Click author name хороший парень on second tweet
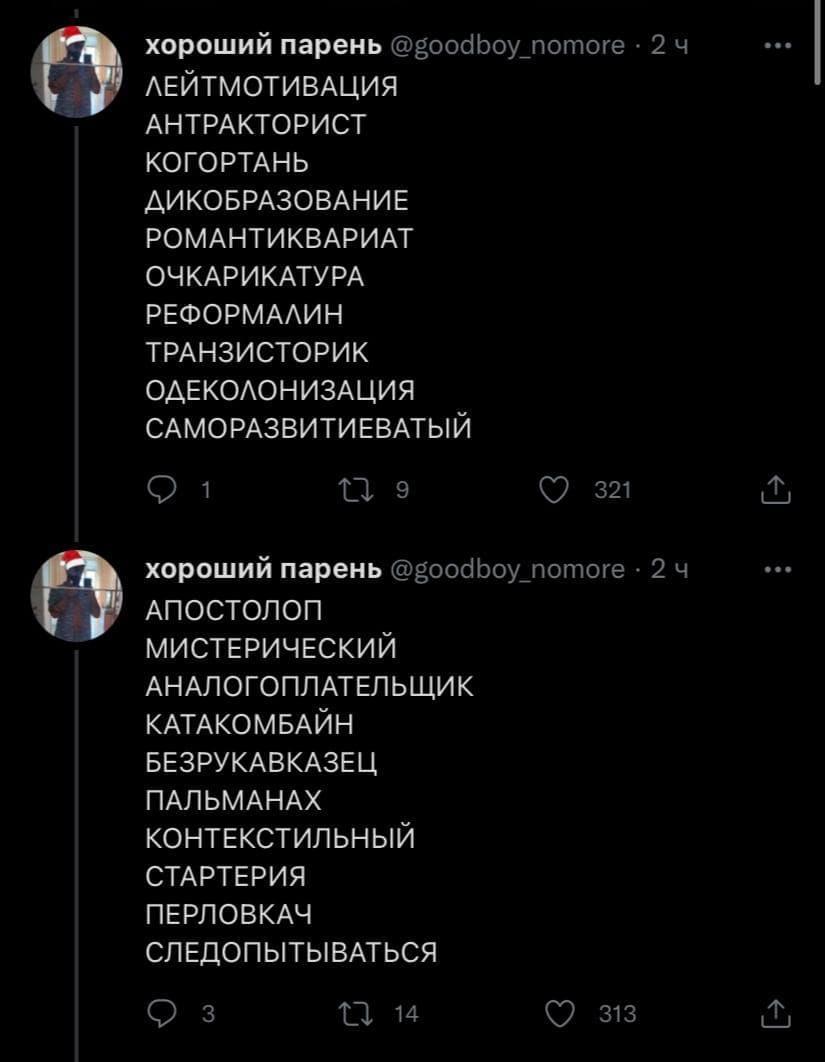Screen dimensions: 825x1062 point(264,569)
